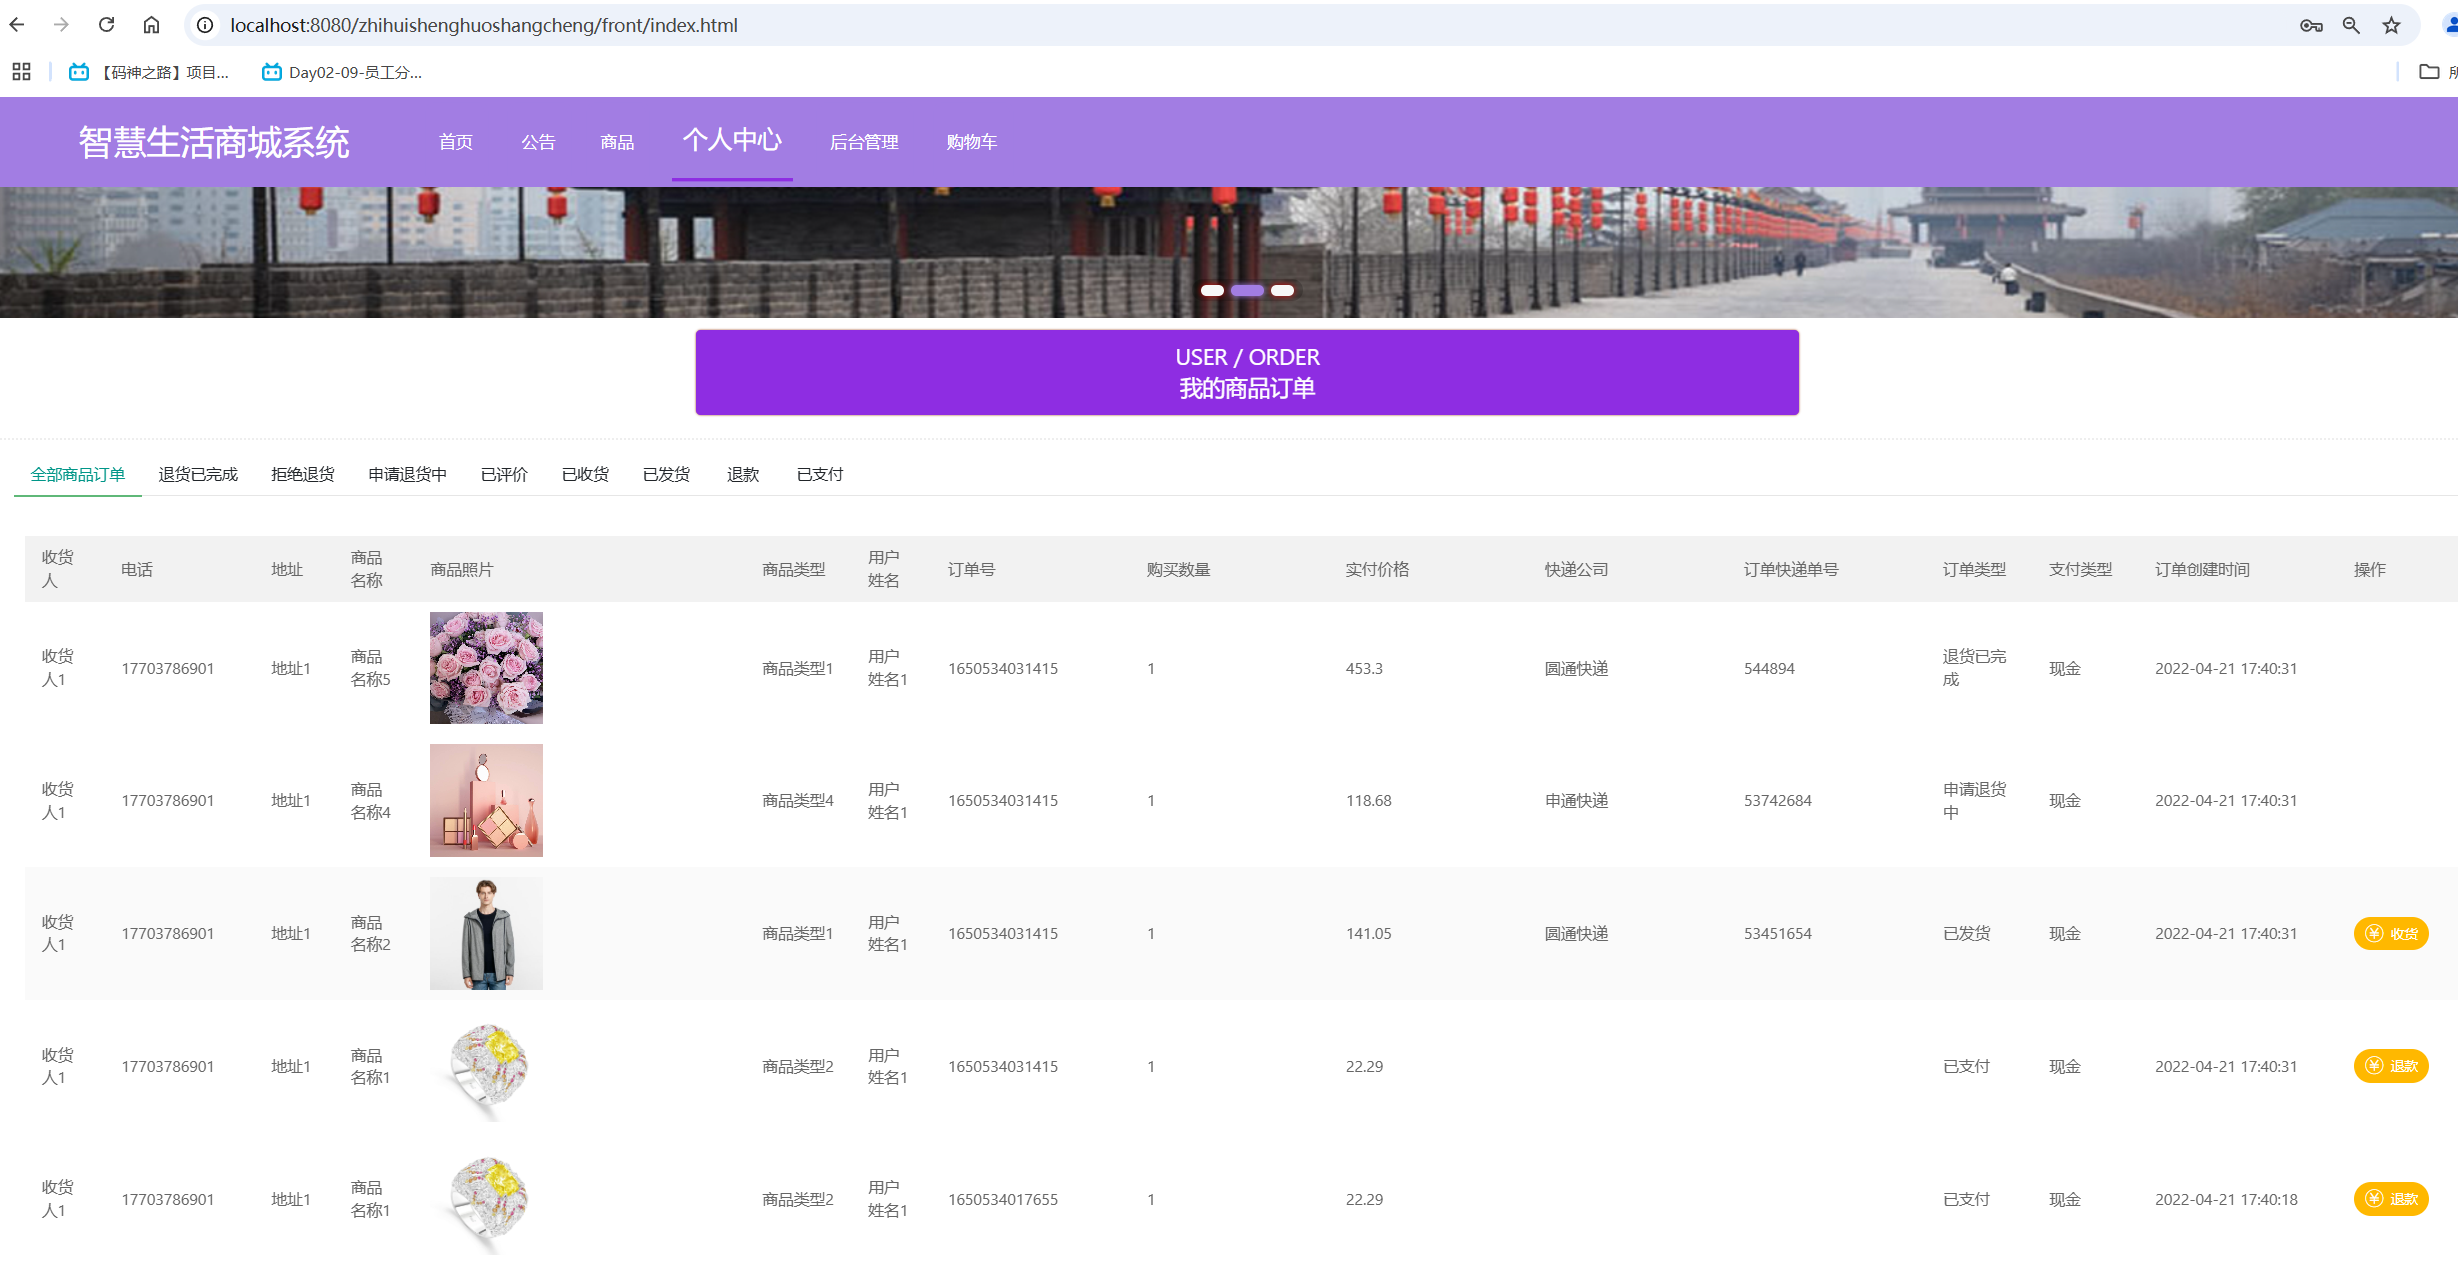Open ring photo for order 1650534017655

click(486, 1199)
